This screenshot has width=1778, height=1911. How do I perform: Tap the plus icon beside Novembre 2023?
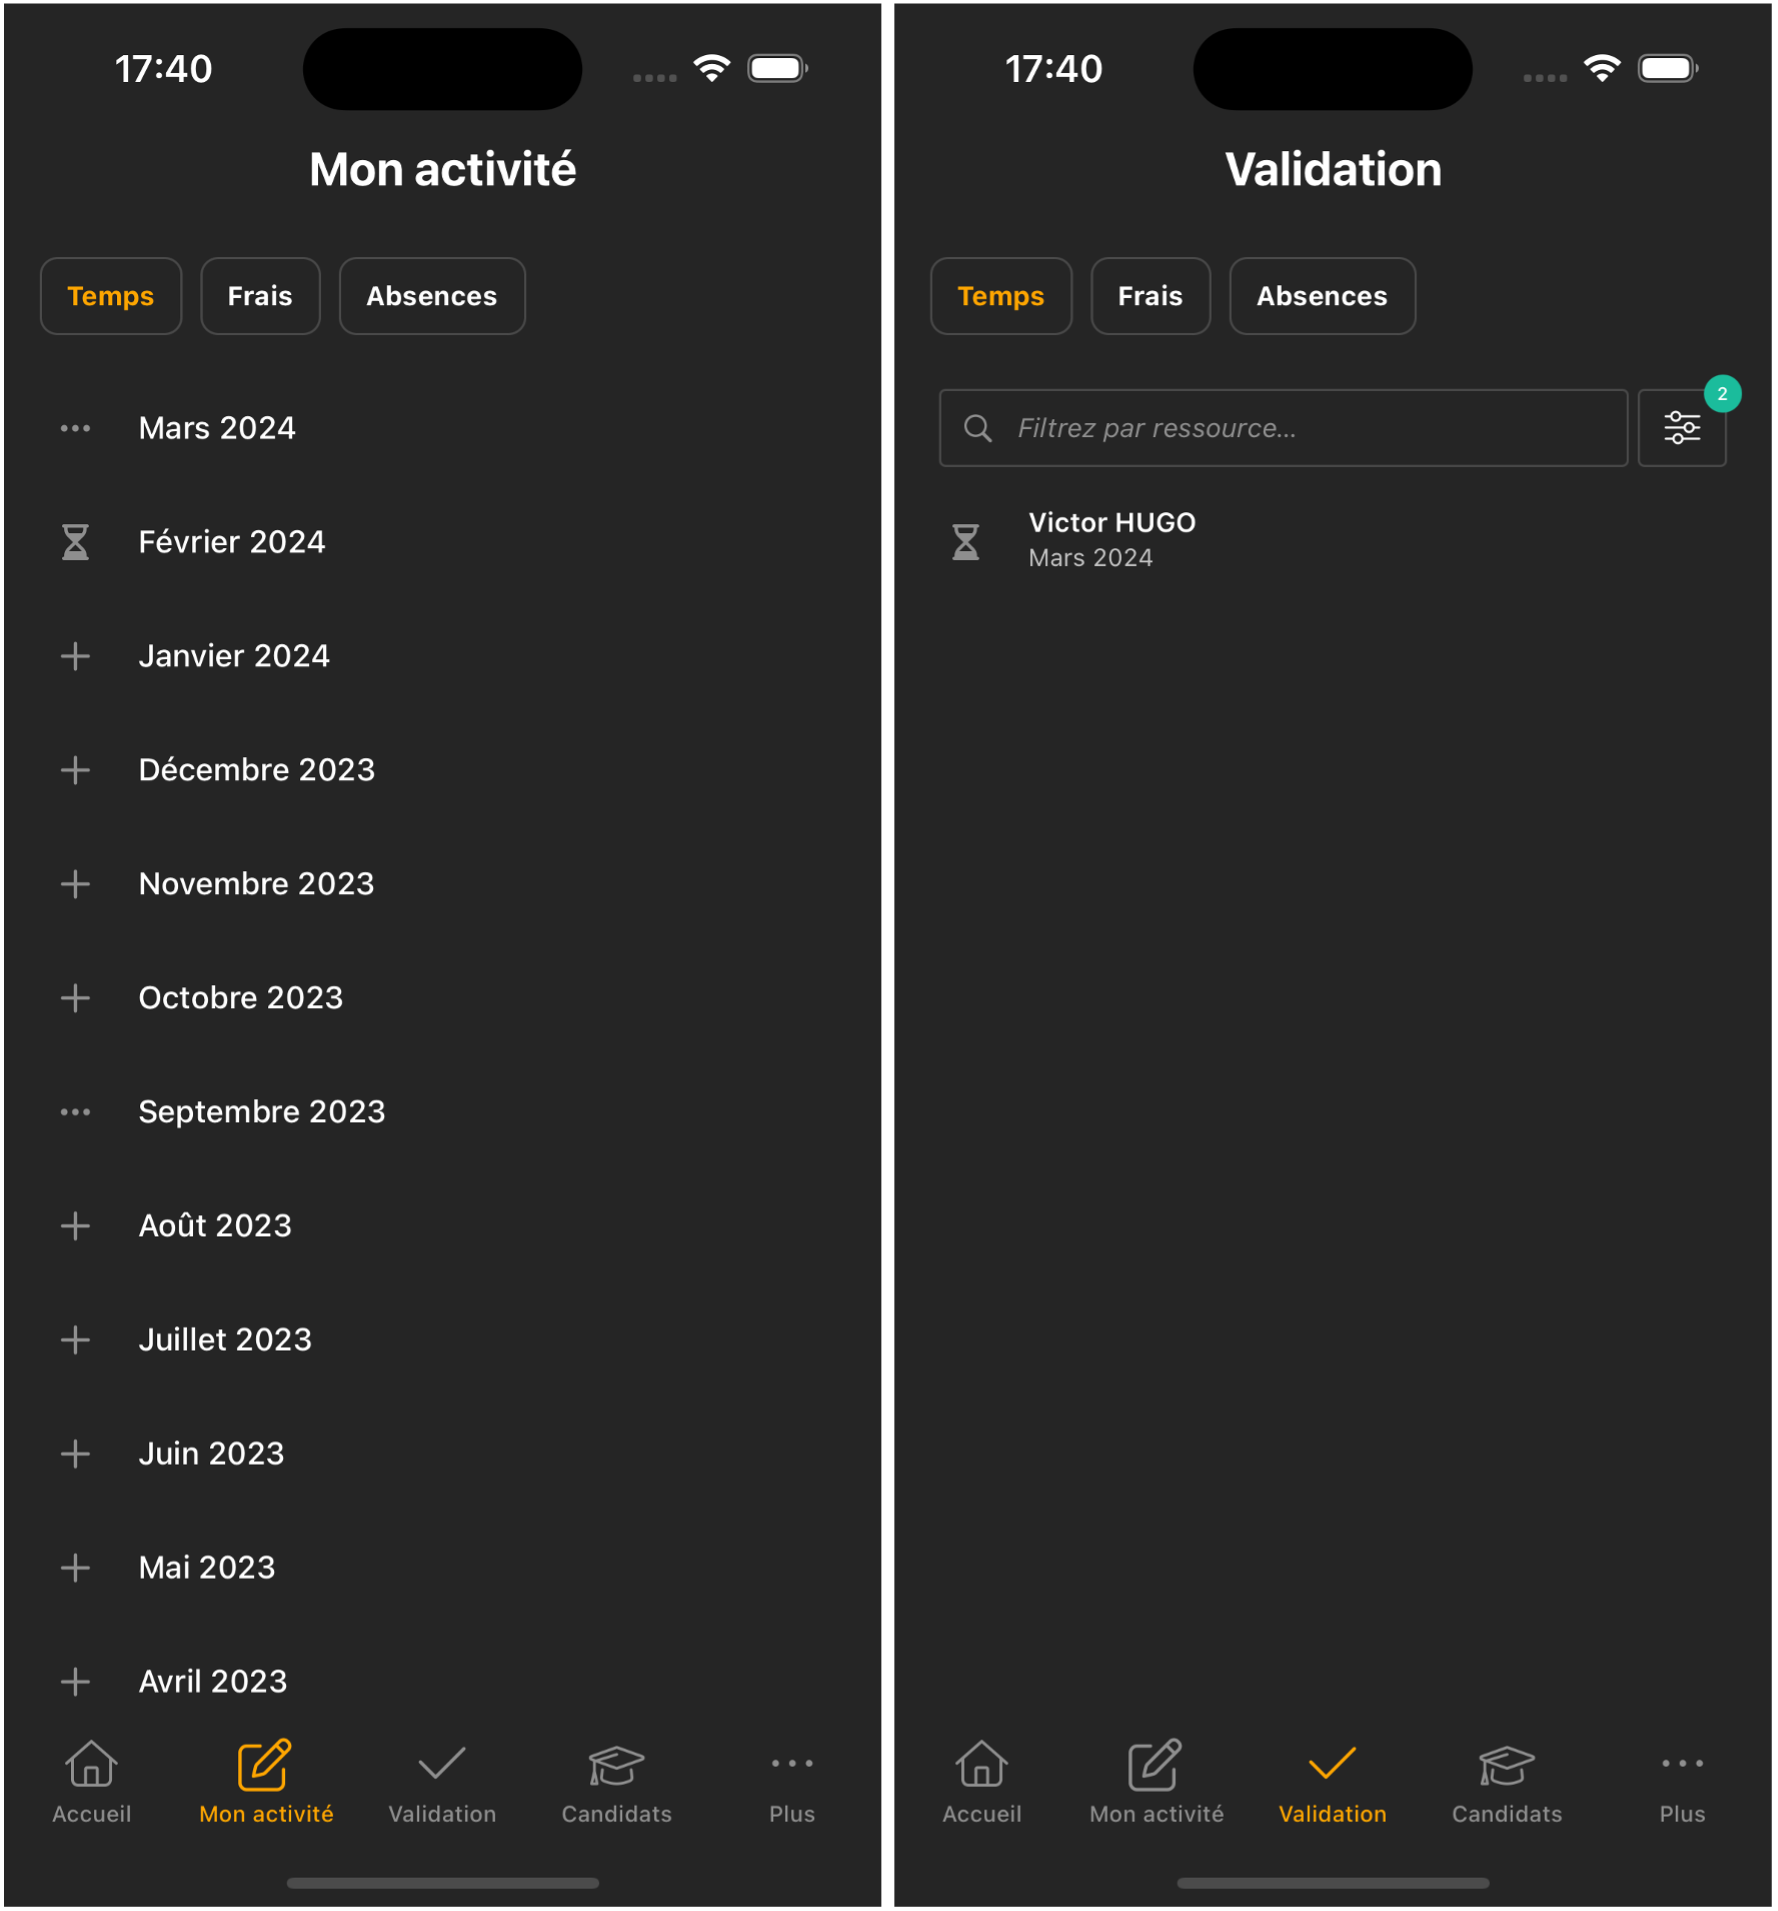tap(75, 885)
